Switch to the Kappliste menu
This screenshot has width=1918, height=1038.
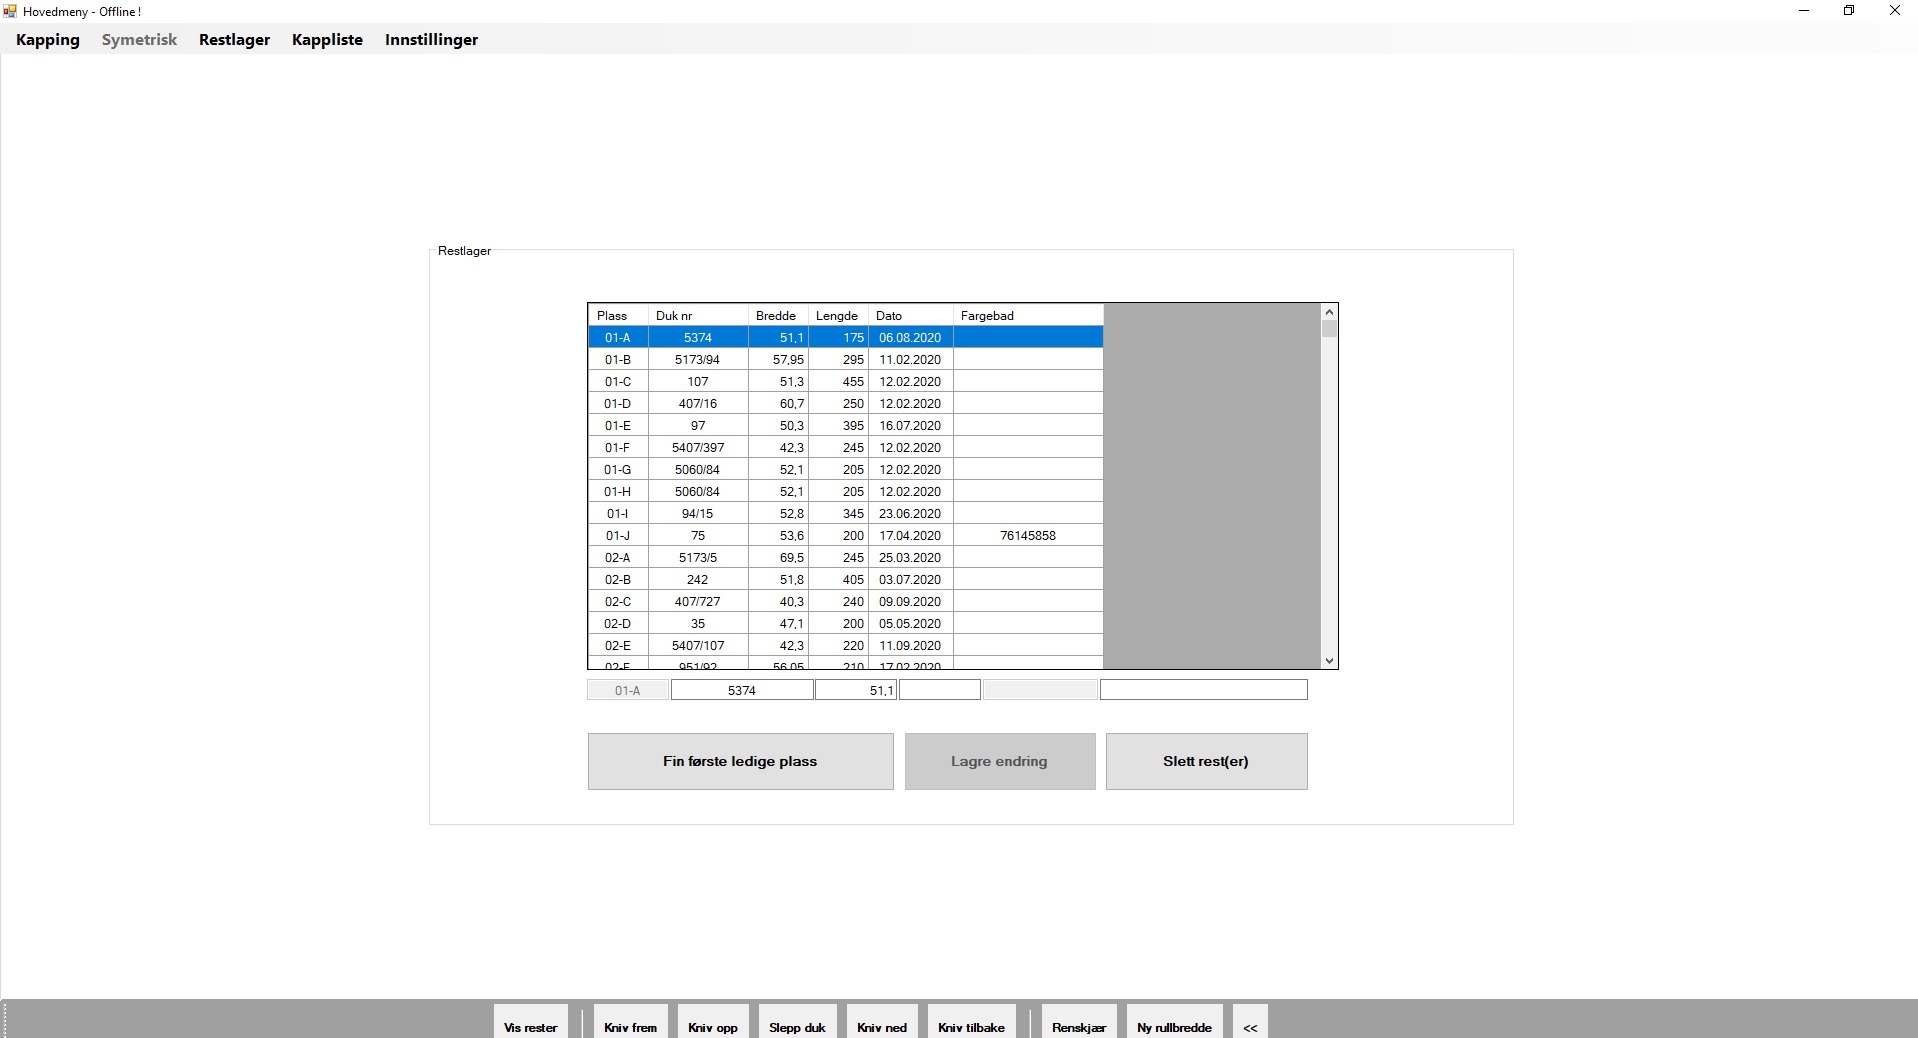[327, 40]
